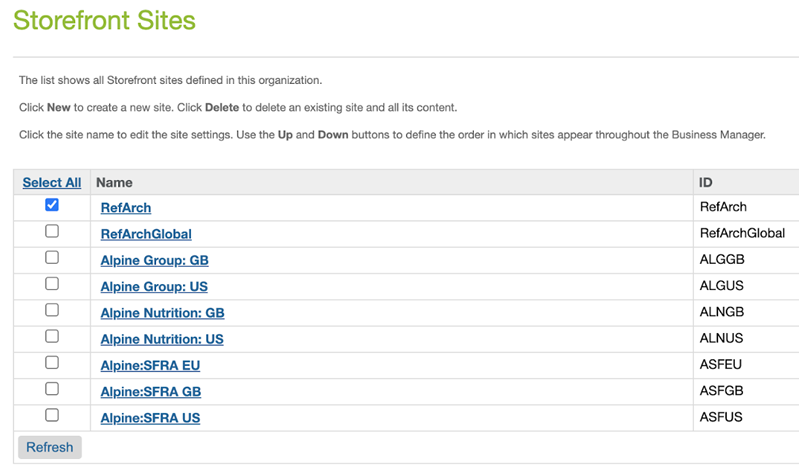Viewport: 799px width, 473px height.
Task: Uncheck the RefArch site checkbox
Action: pyautogui.click(x=51, y=205)
